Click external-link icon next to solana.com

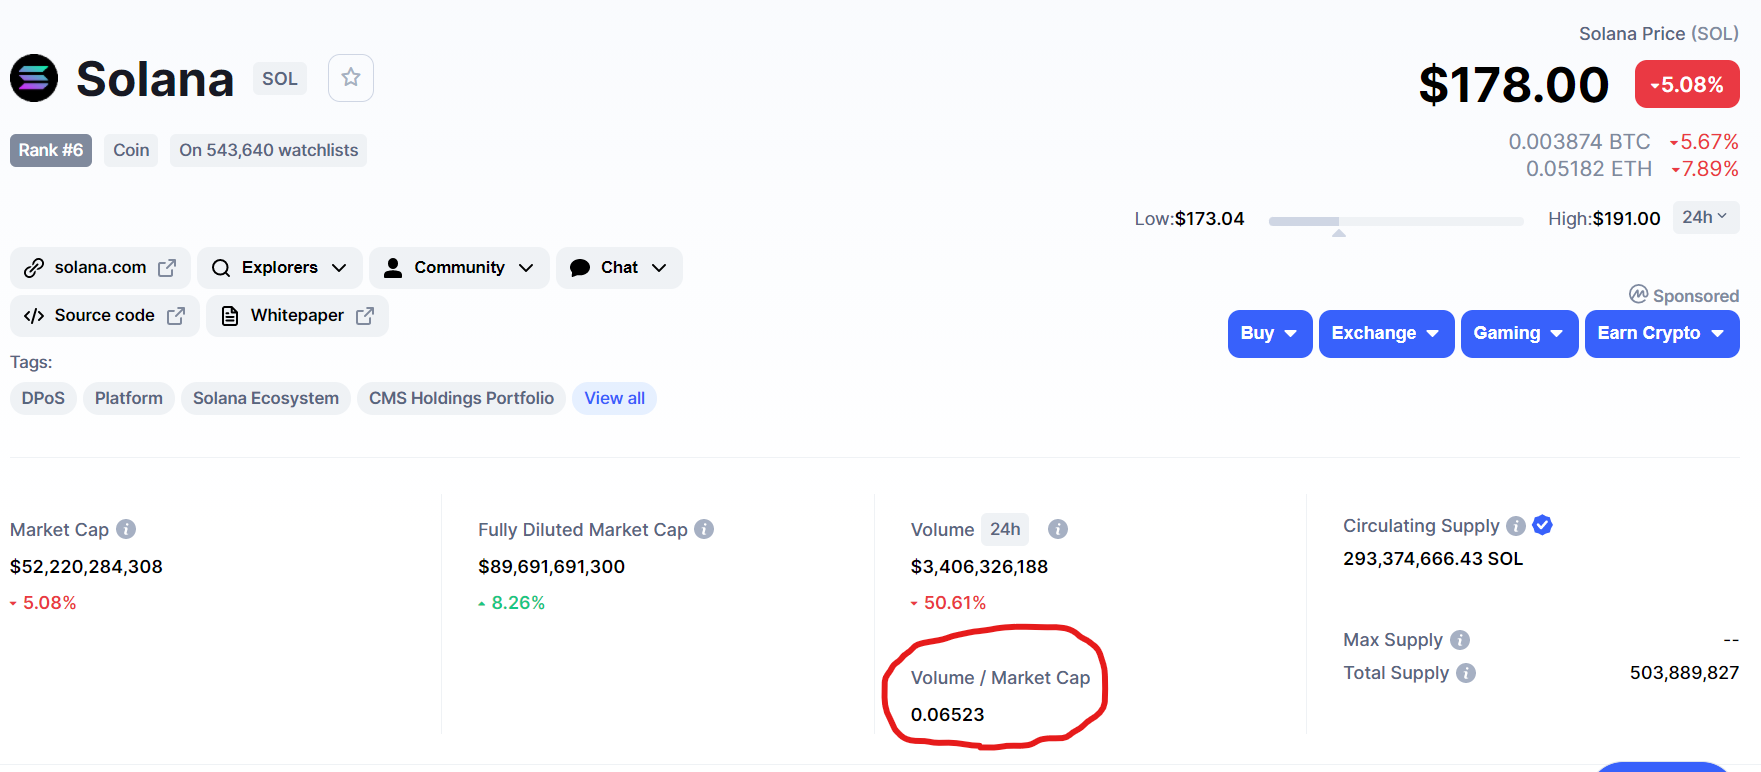point(167,268)
